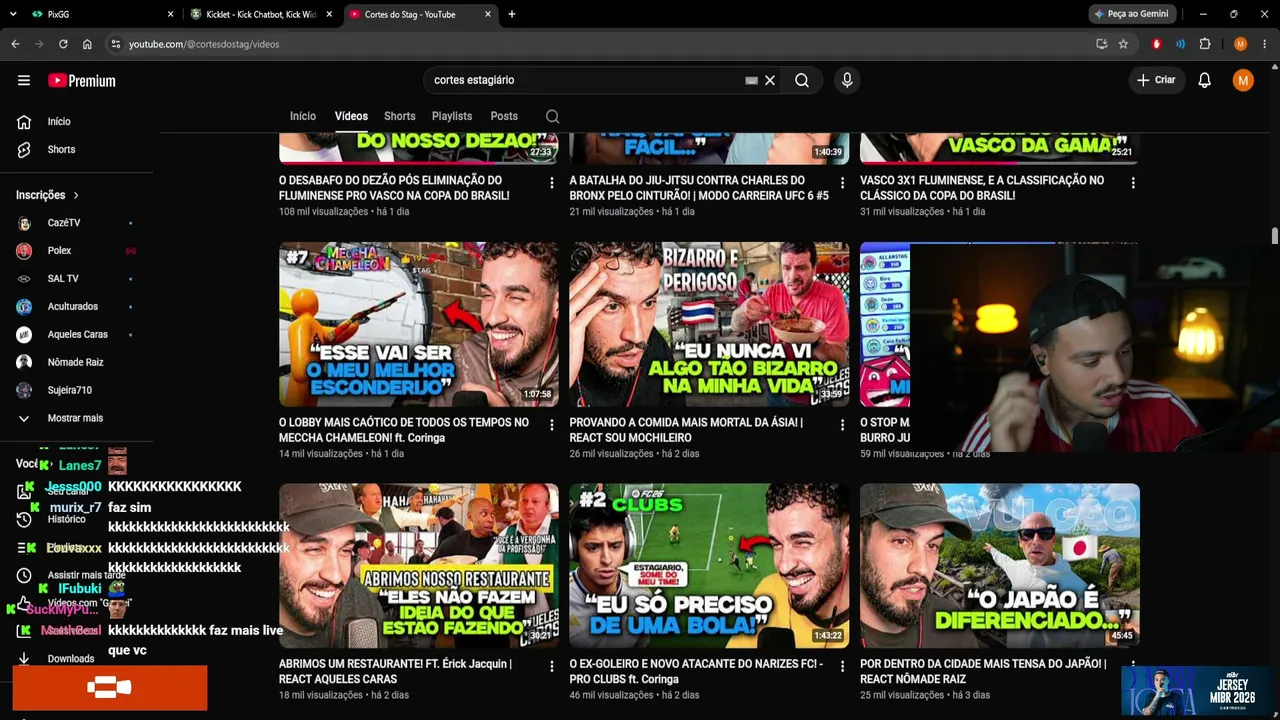This screenshot has width=1280, height=720.
Task: Close the Cortes do Stag browser tab
Action: [488, 14]
